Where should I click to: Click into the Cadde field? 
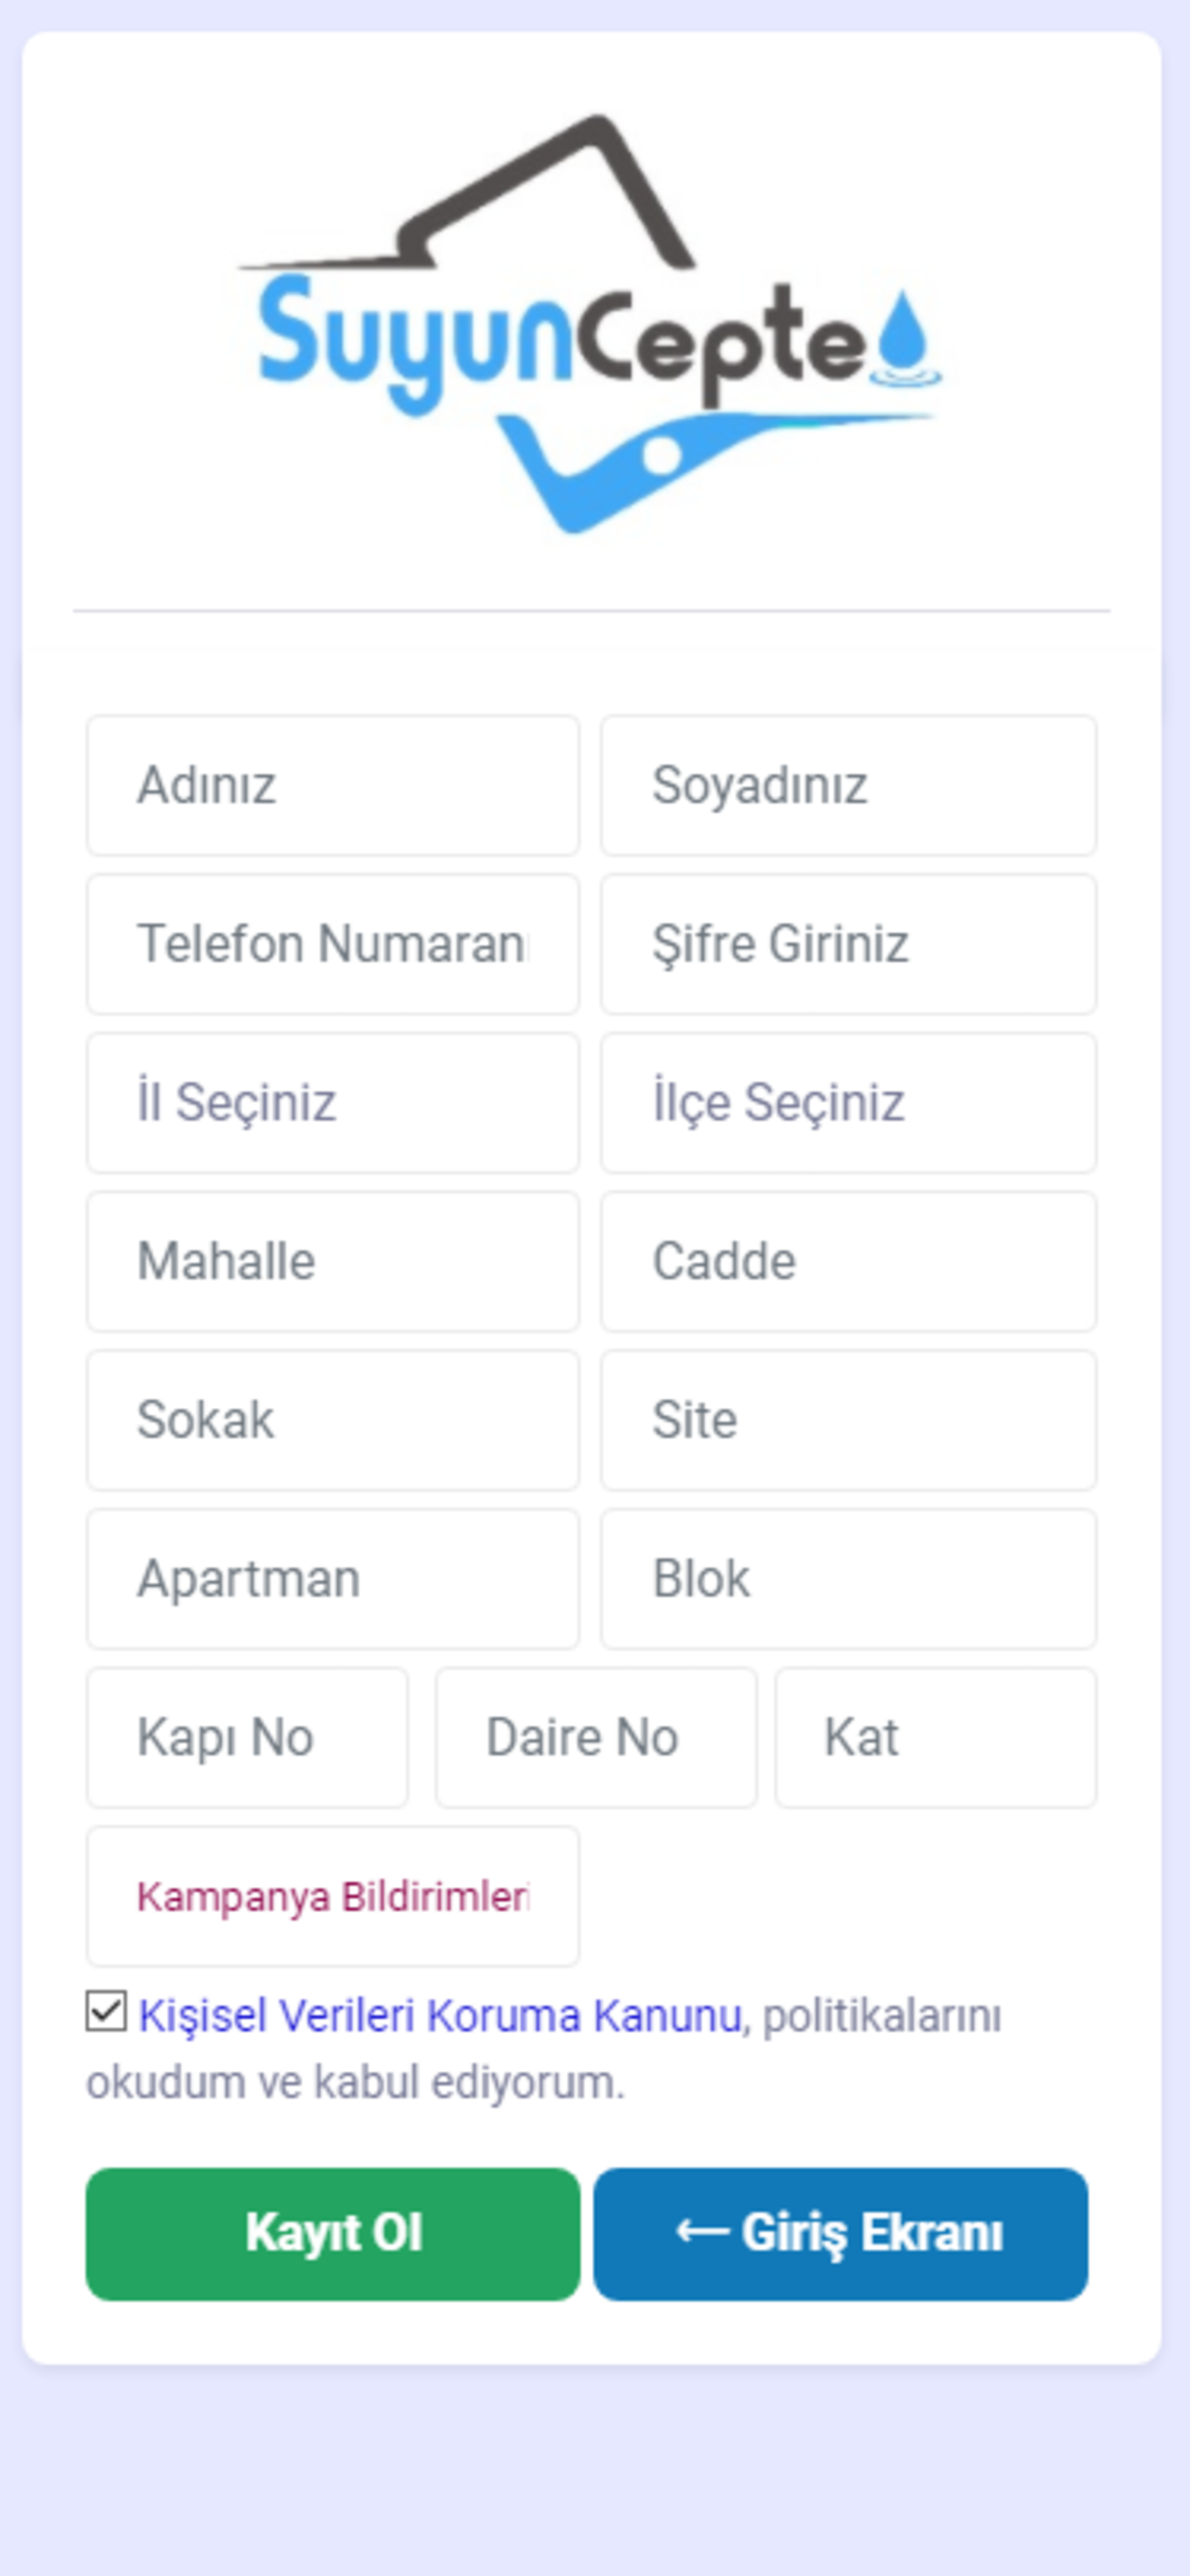[848, 1262]
